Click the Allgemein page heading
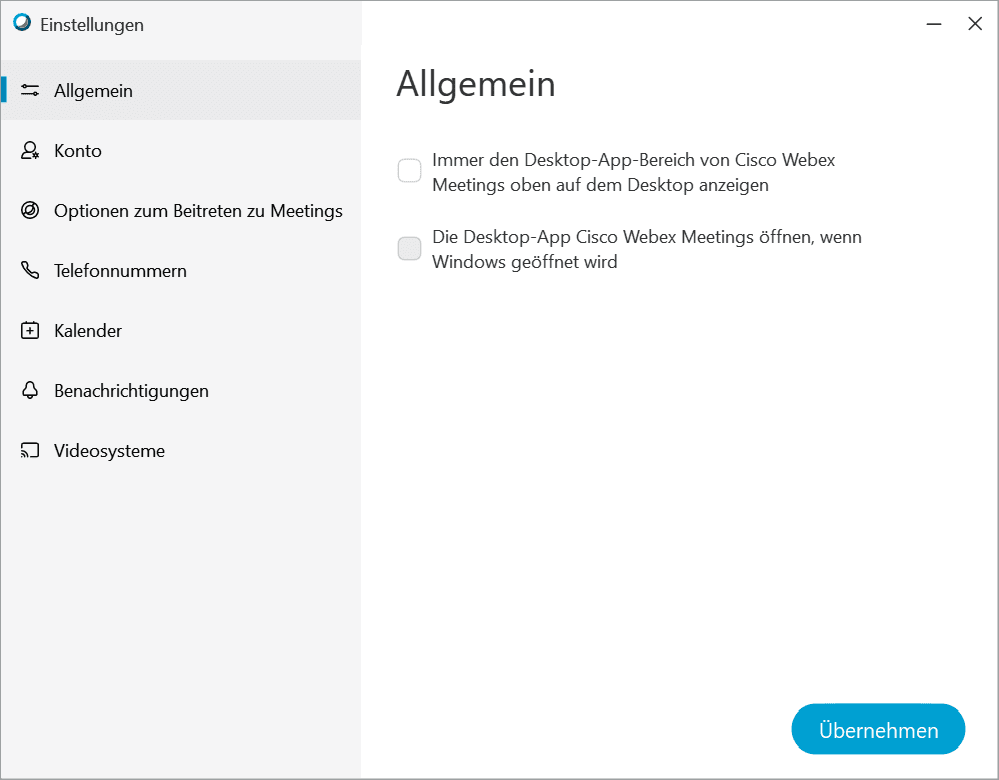 pos(476,84)
